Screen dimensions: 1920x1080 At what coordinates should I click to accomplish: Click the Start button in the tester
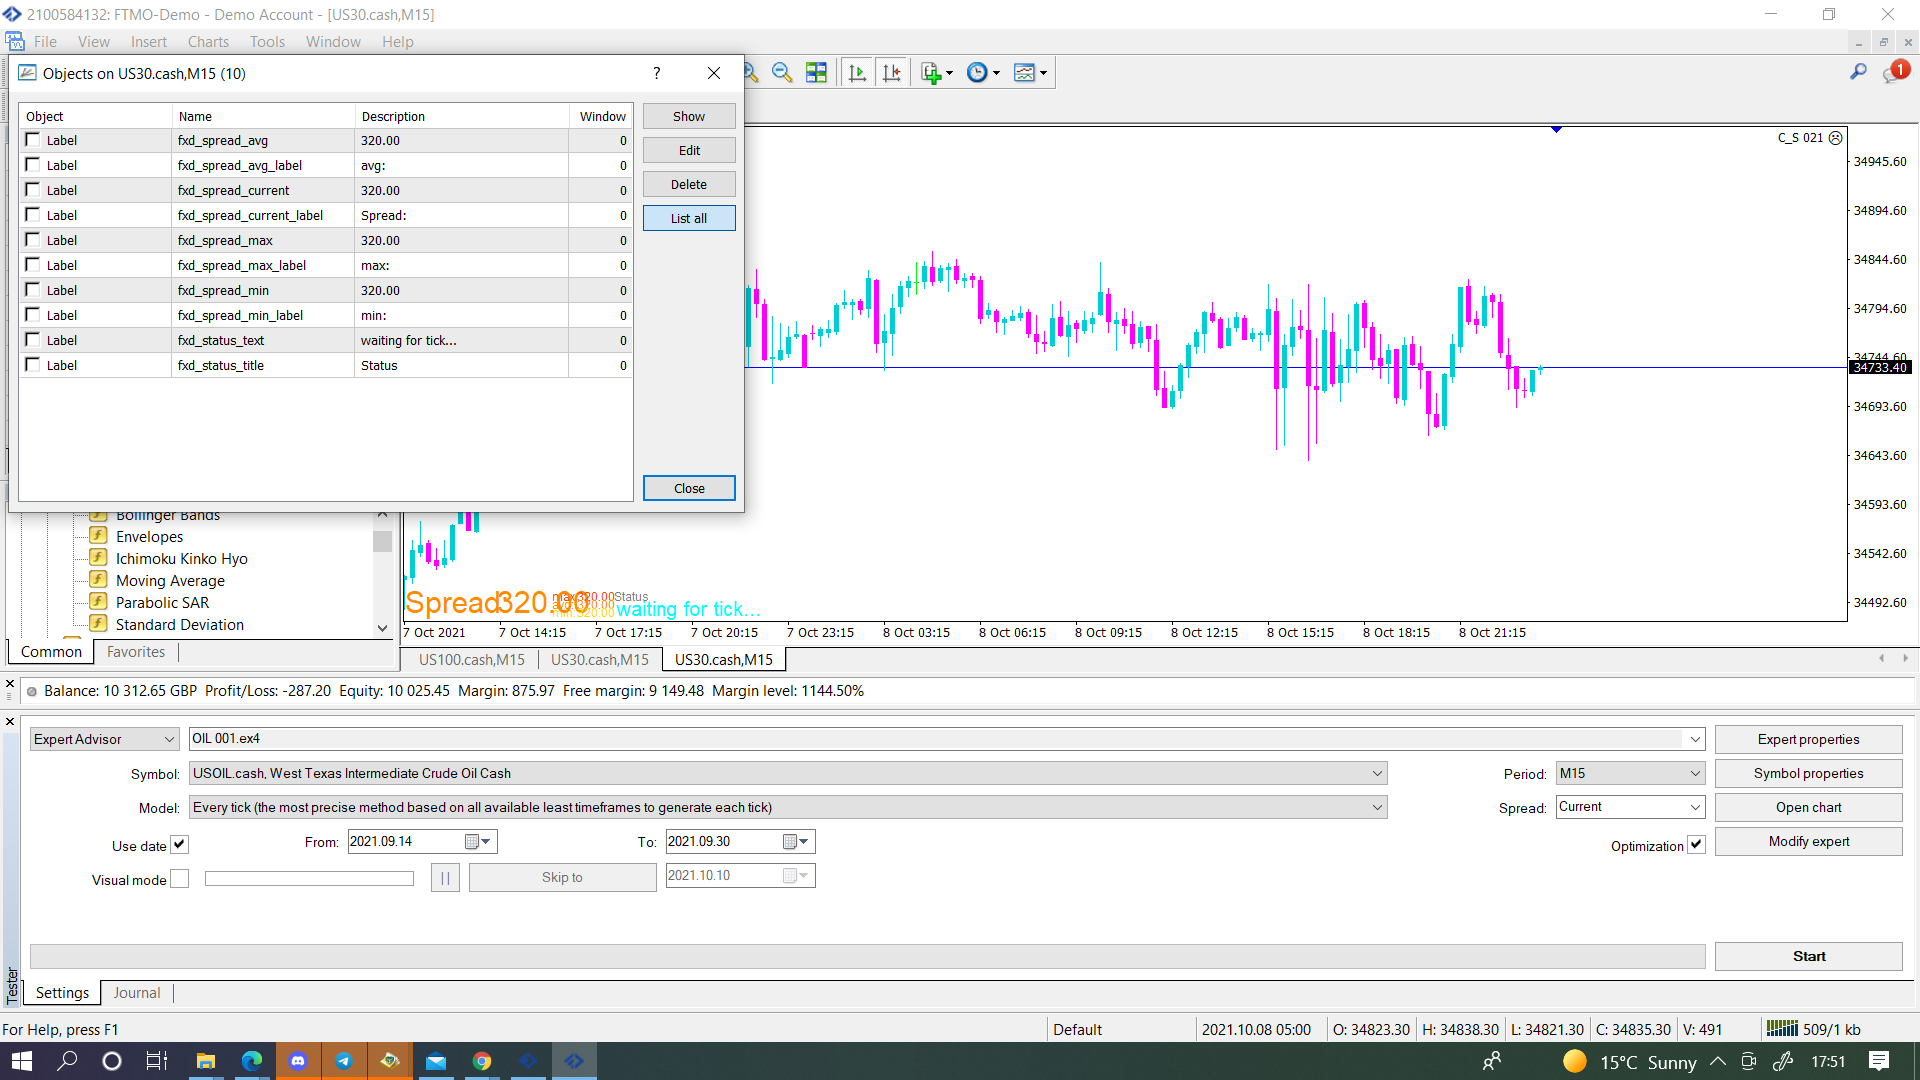tap(1808, 956)
